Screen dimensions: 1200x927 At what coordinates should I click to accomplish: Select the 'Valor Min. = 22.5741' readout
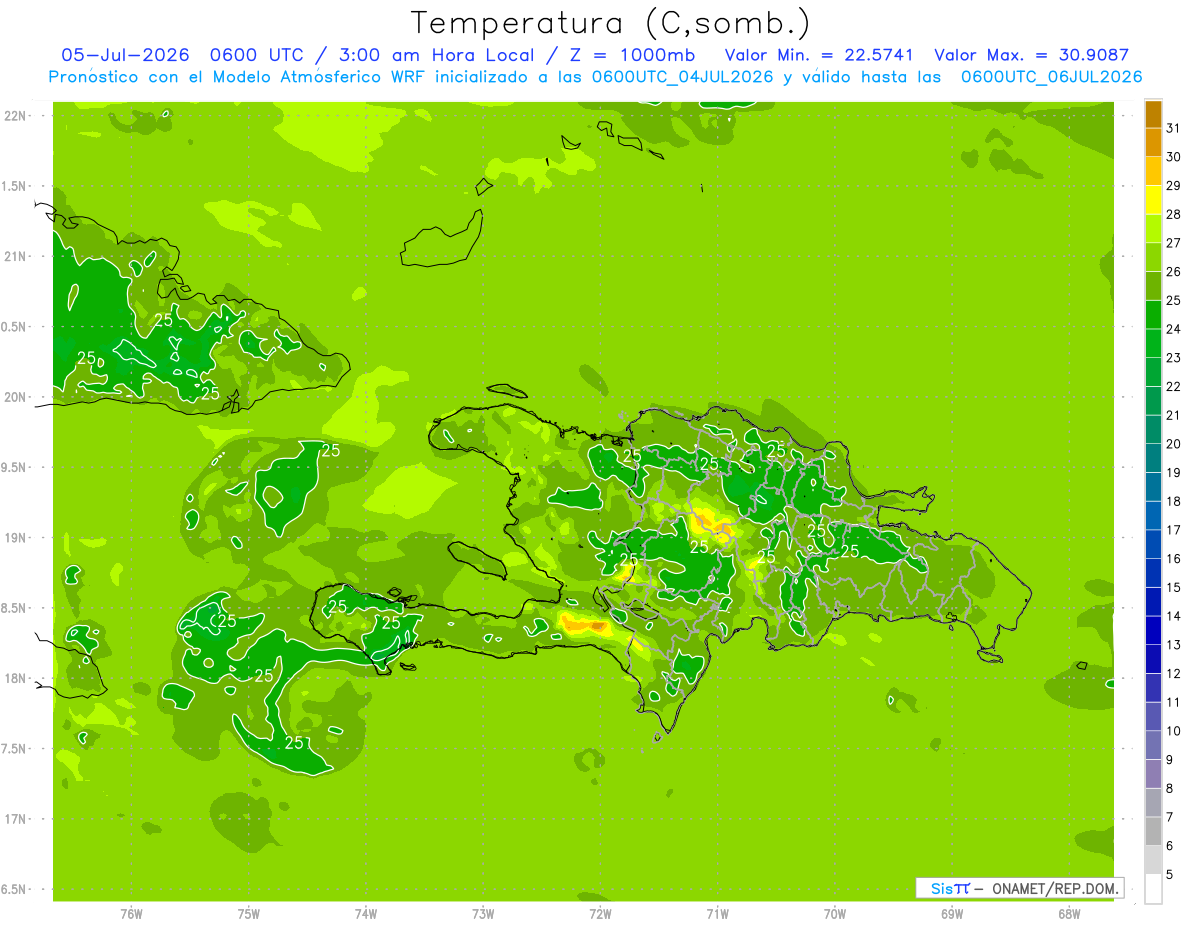point(818,55)
